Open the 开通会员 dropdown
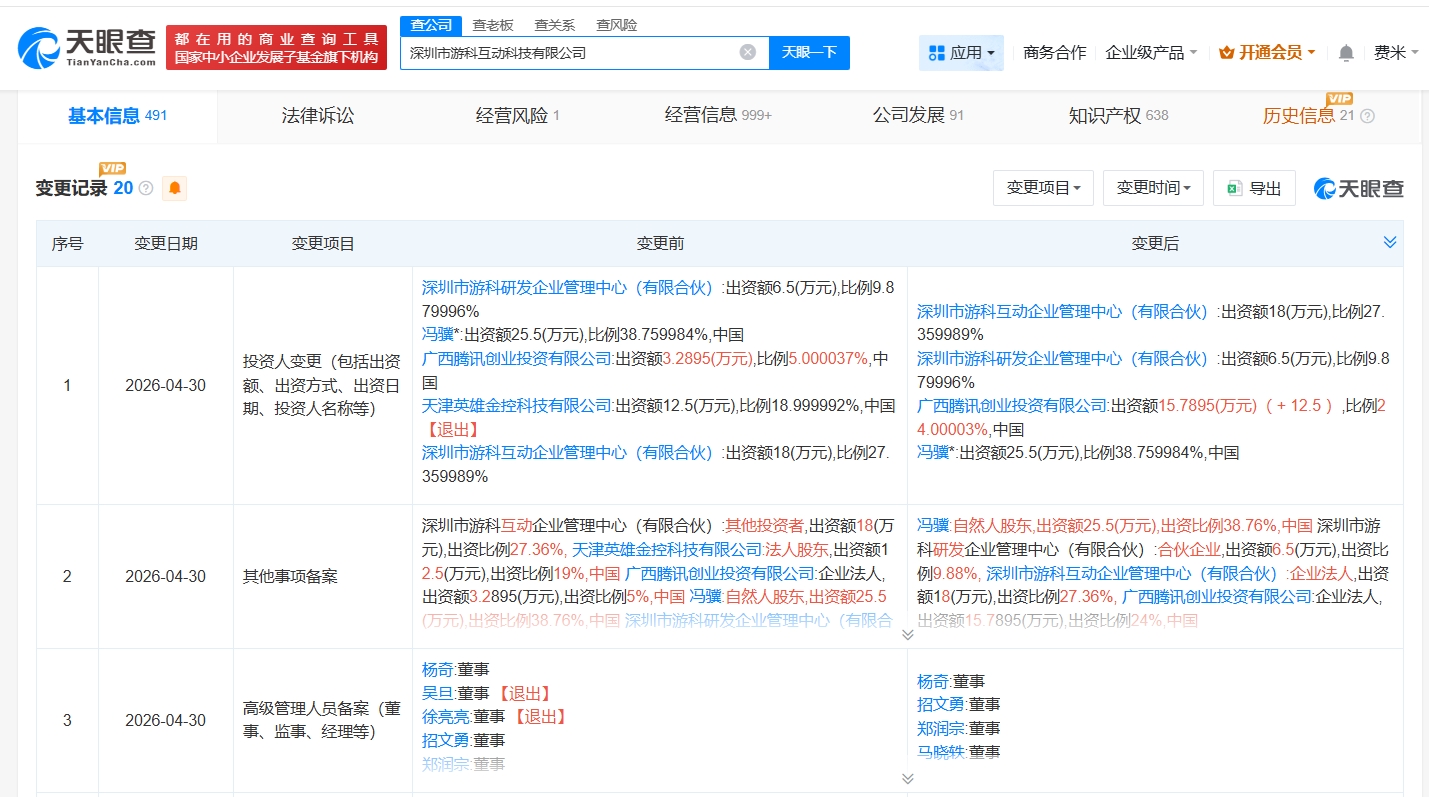Screen dimensions: 1429x797 point(1267,53)
